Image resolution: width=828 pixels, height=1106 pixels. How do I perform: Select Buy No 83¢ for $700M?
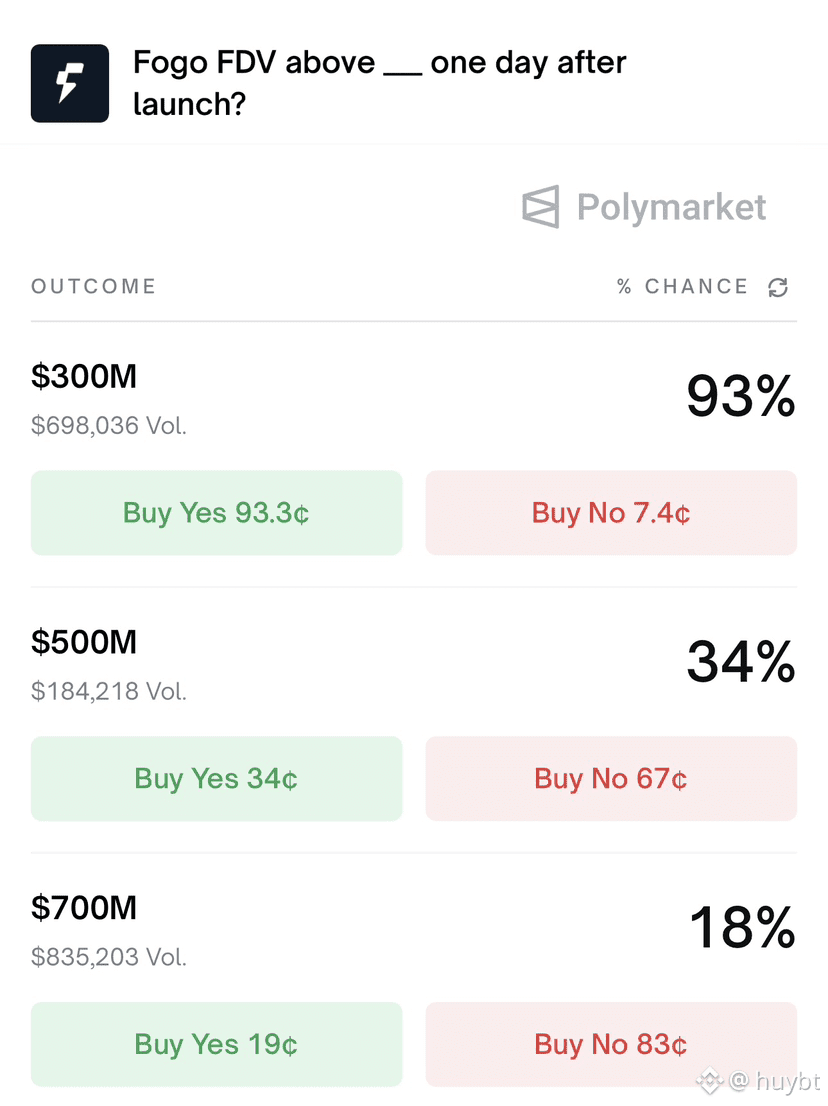coord(611,1044)
